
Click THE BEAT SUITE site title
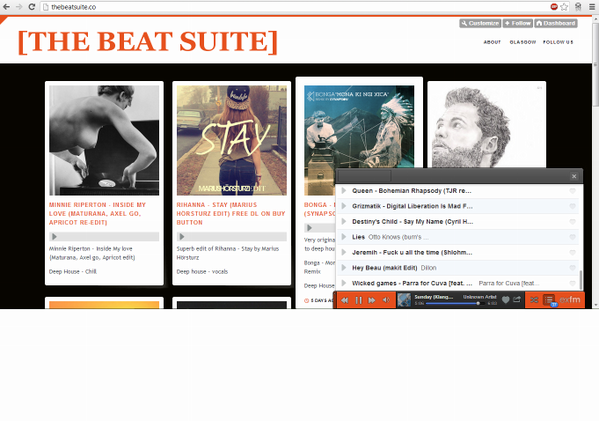147,41
